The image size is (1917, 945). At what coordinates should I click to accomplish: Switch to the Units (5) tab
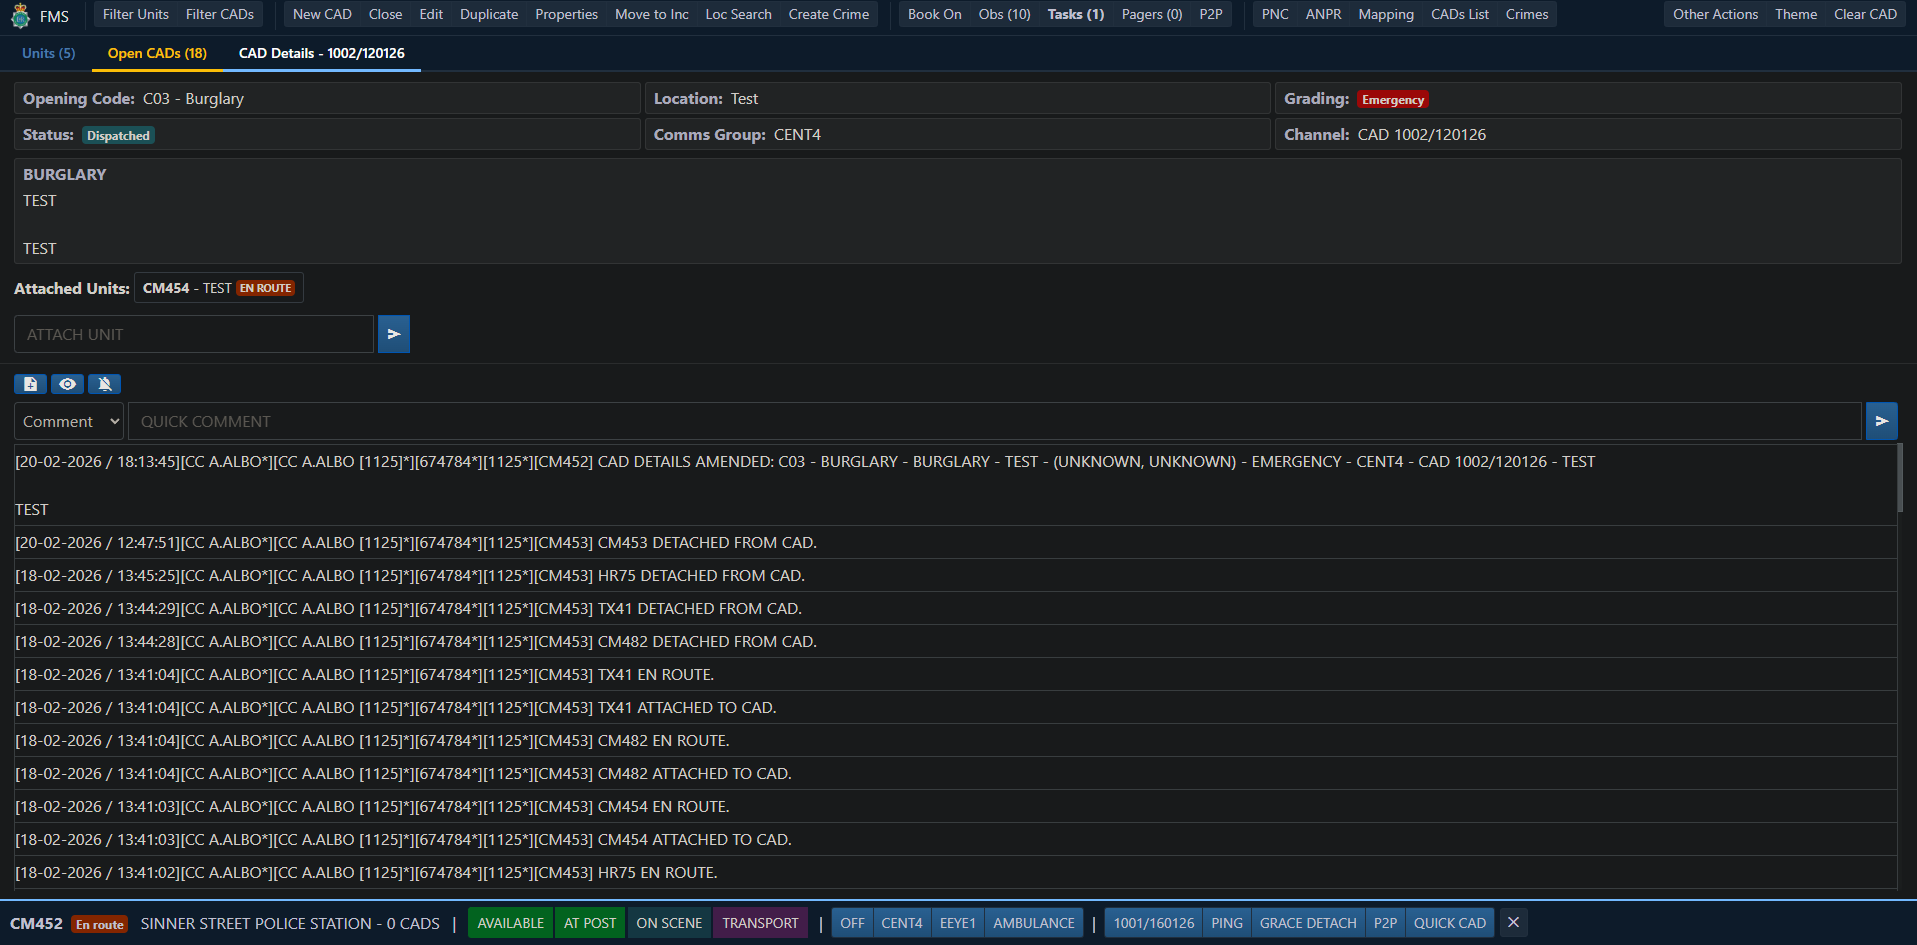click(x=48, y=53)
